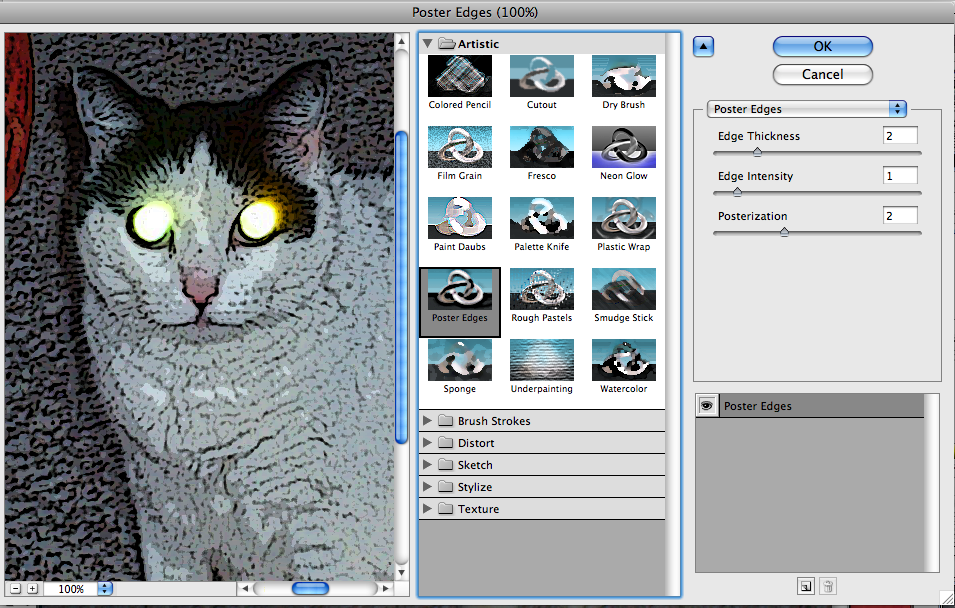Select the Smudge Stick filter thumbnail
The image size is (955, 608).
click(624, 289)
